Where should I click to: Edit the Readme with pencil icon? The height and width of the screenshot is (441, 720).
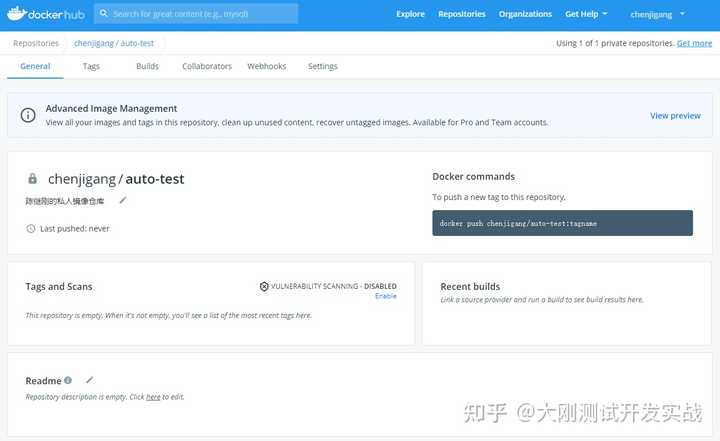90,380
